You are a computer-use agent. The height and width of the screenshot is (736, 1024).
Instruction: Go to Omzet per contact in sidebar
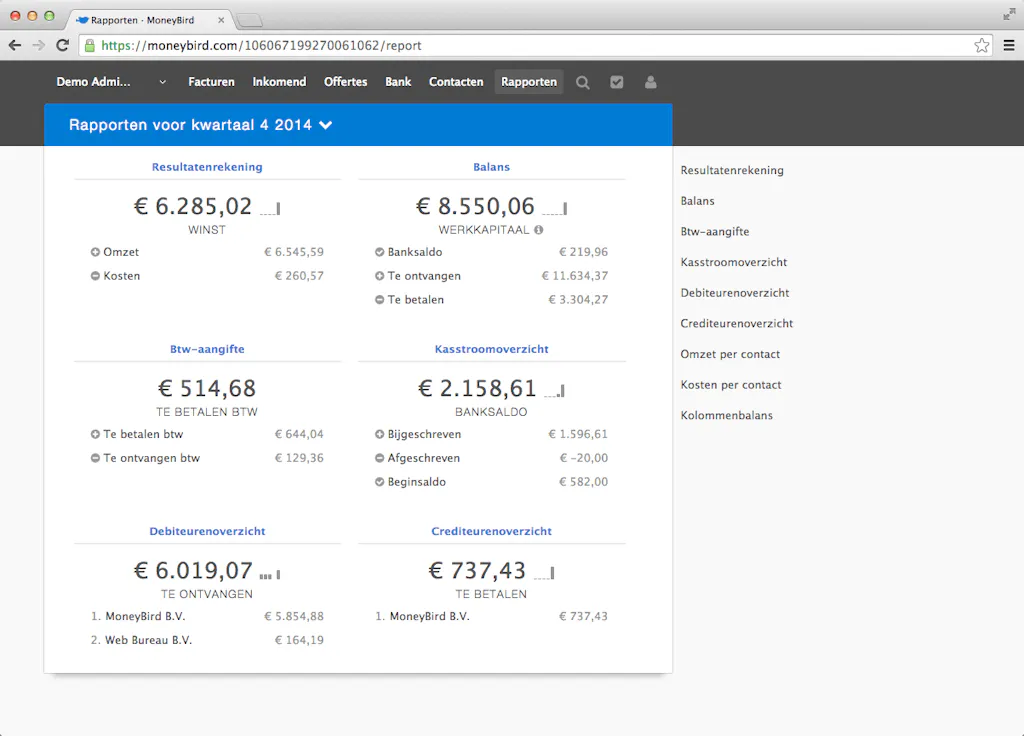(730, 355)
